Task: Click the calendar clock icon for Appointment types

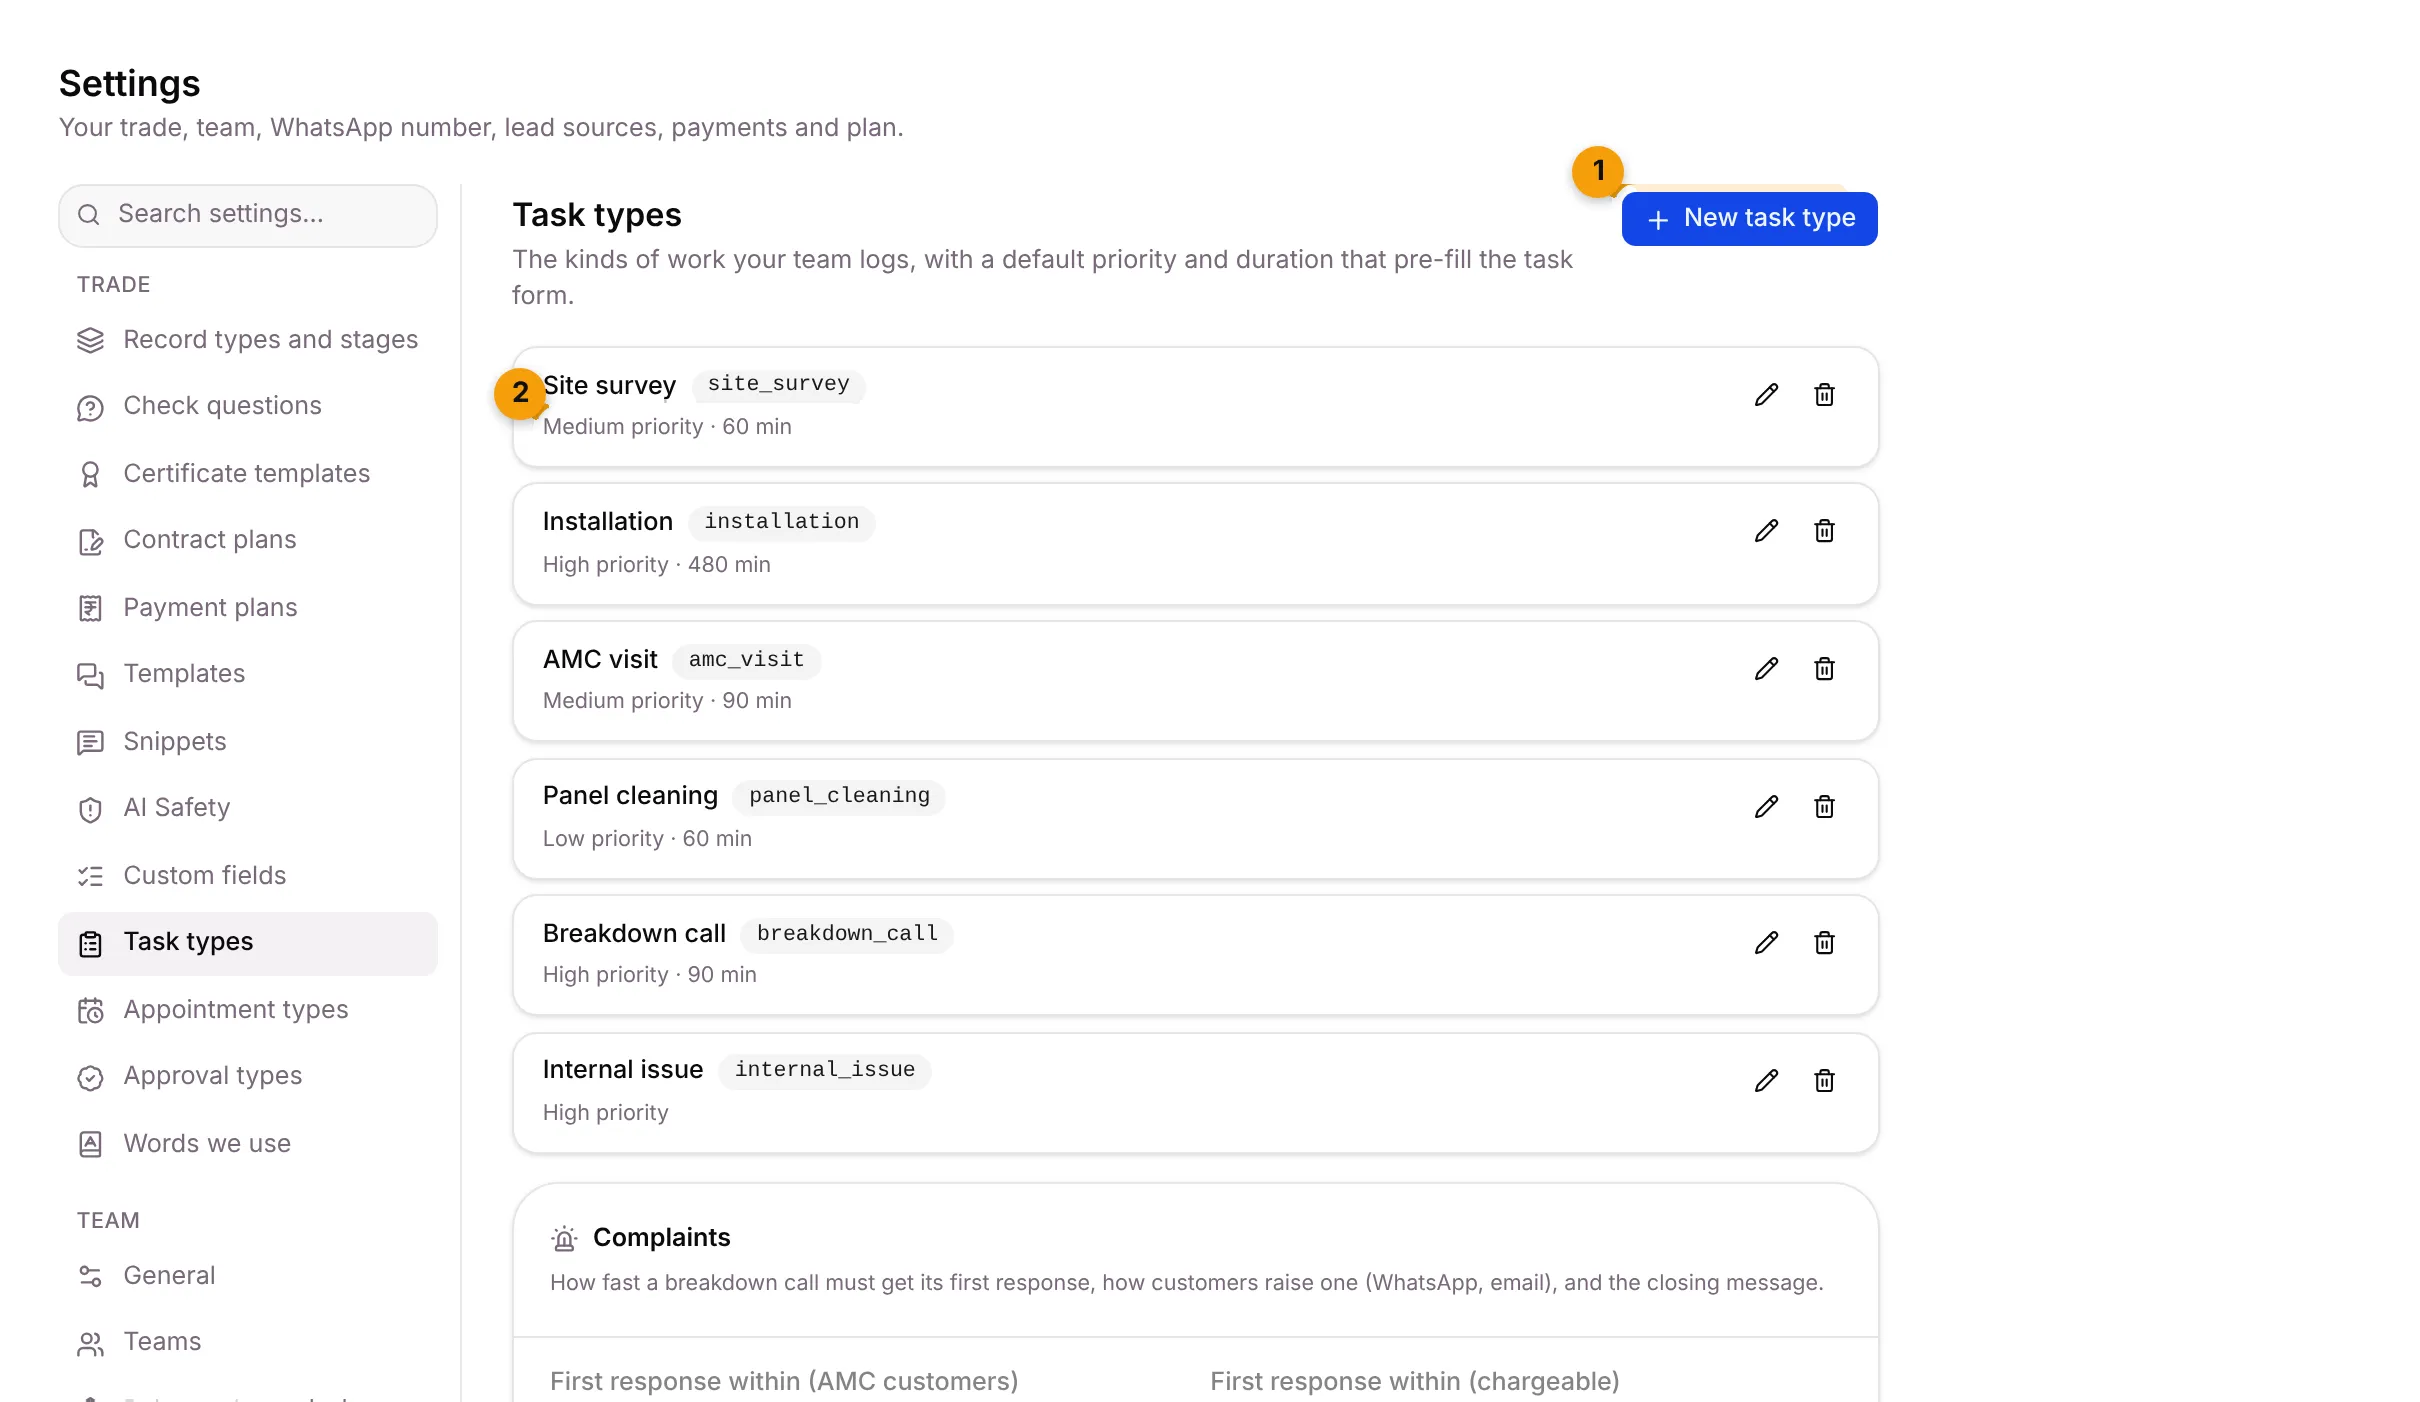Action: (x=90, y=1011)
